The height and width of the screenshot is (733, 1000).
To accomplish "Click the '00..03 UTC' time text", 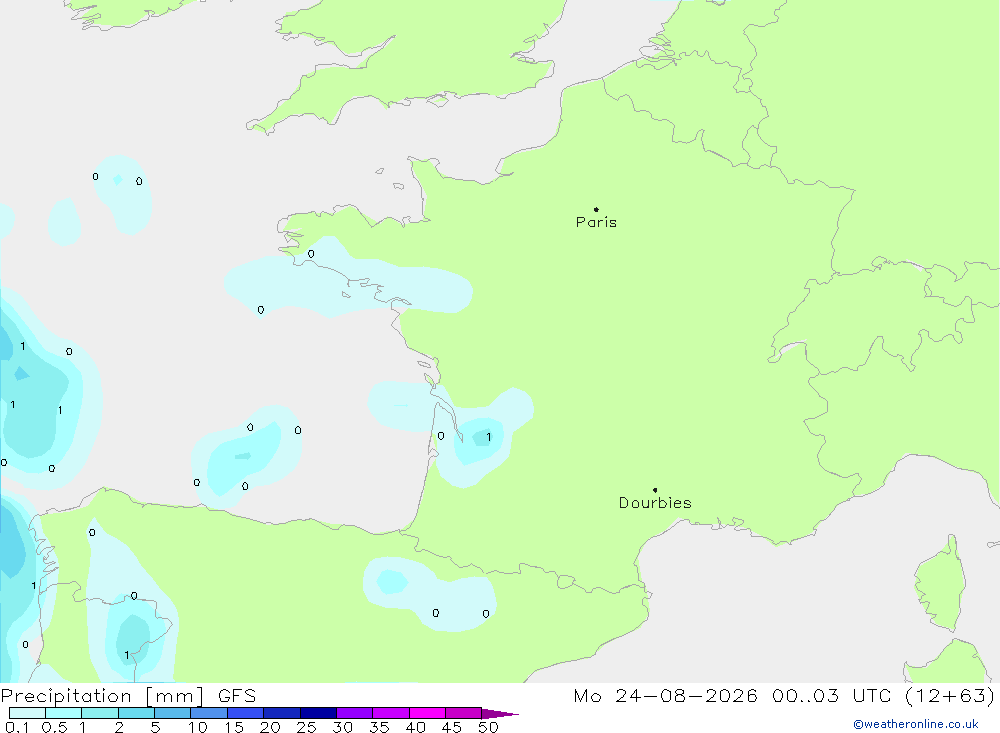I will (x=831, y=696).
